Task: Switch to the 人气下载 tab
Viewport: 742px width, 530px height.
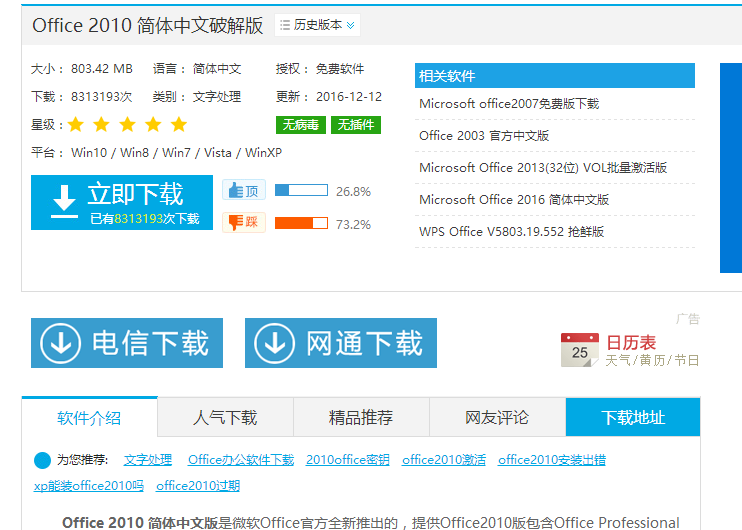Action: (x=225, y=417)
